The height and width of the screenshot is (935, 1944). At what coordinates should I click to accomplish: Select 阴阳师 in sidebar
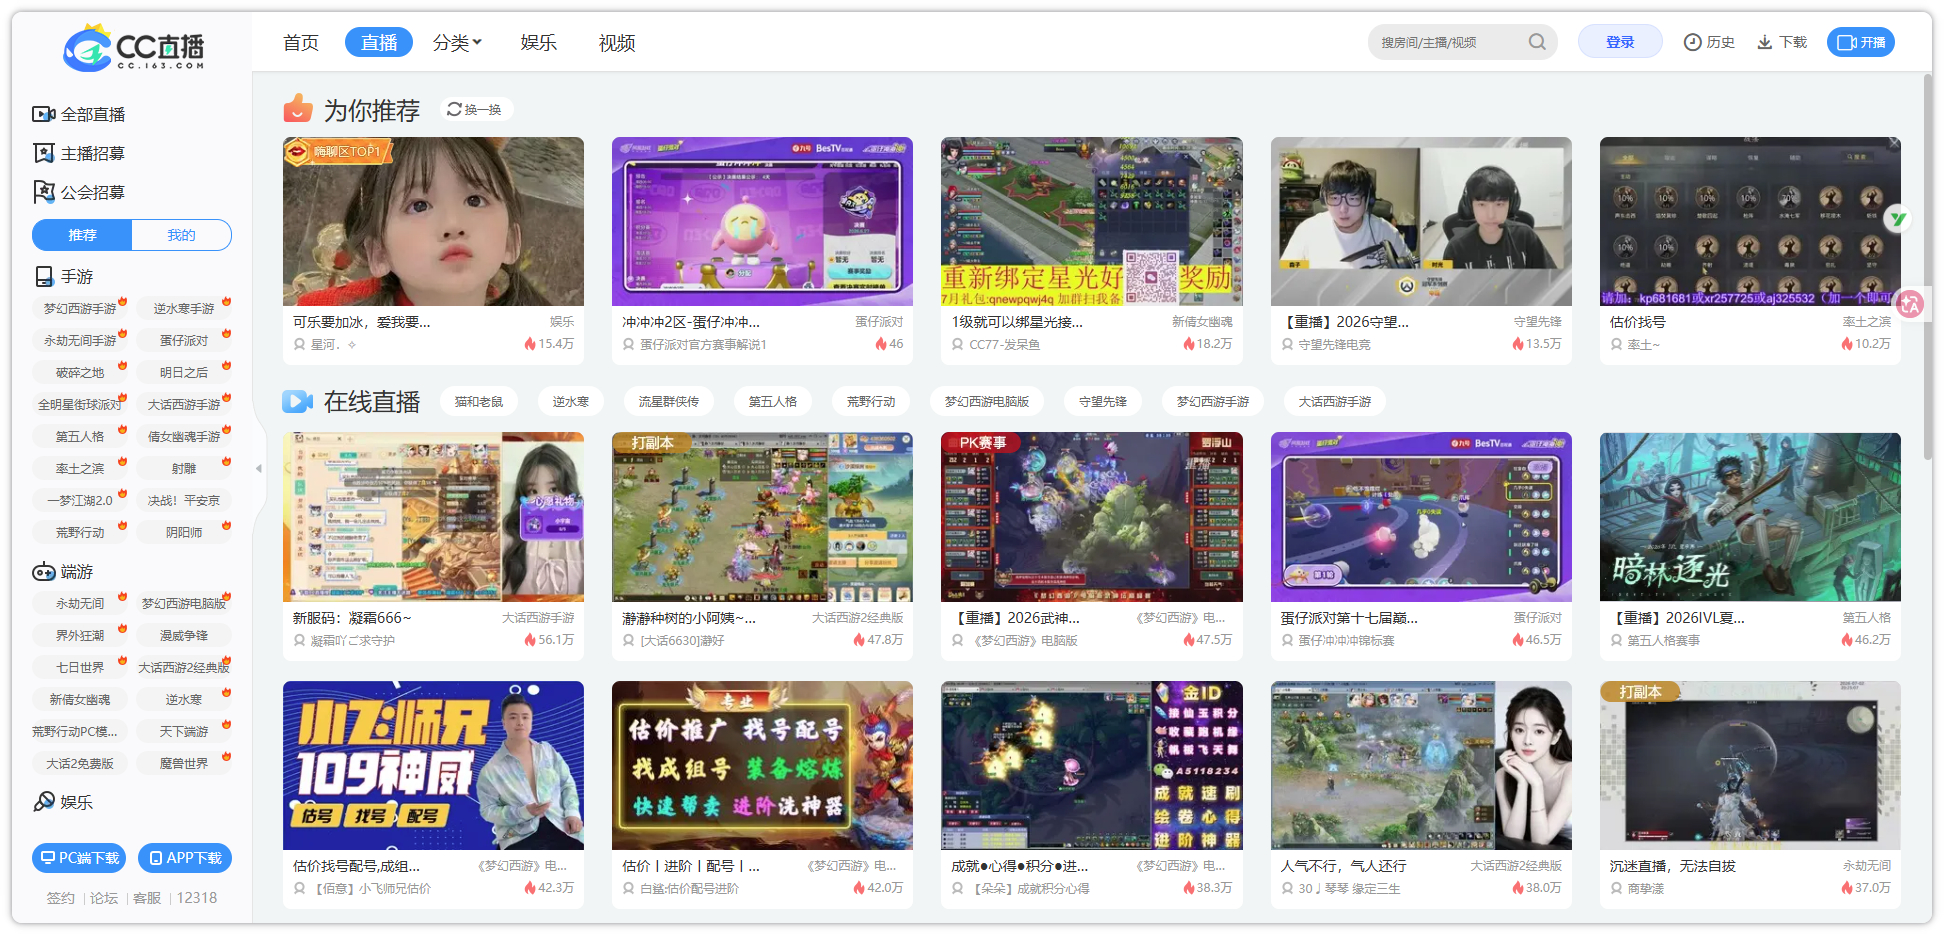[184, 532]
